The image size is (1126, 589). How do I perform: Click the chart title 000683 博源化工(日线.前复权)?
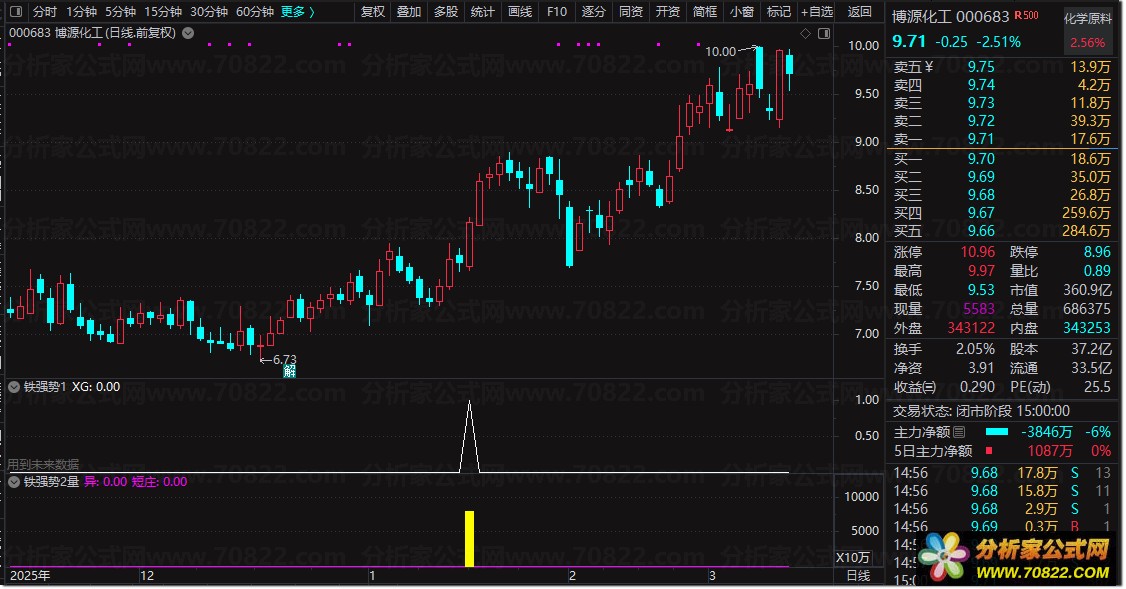click(92, 33)
